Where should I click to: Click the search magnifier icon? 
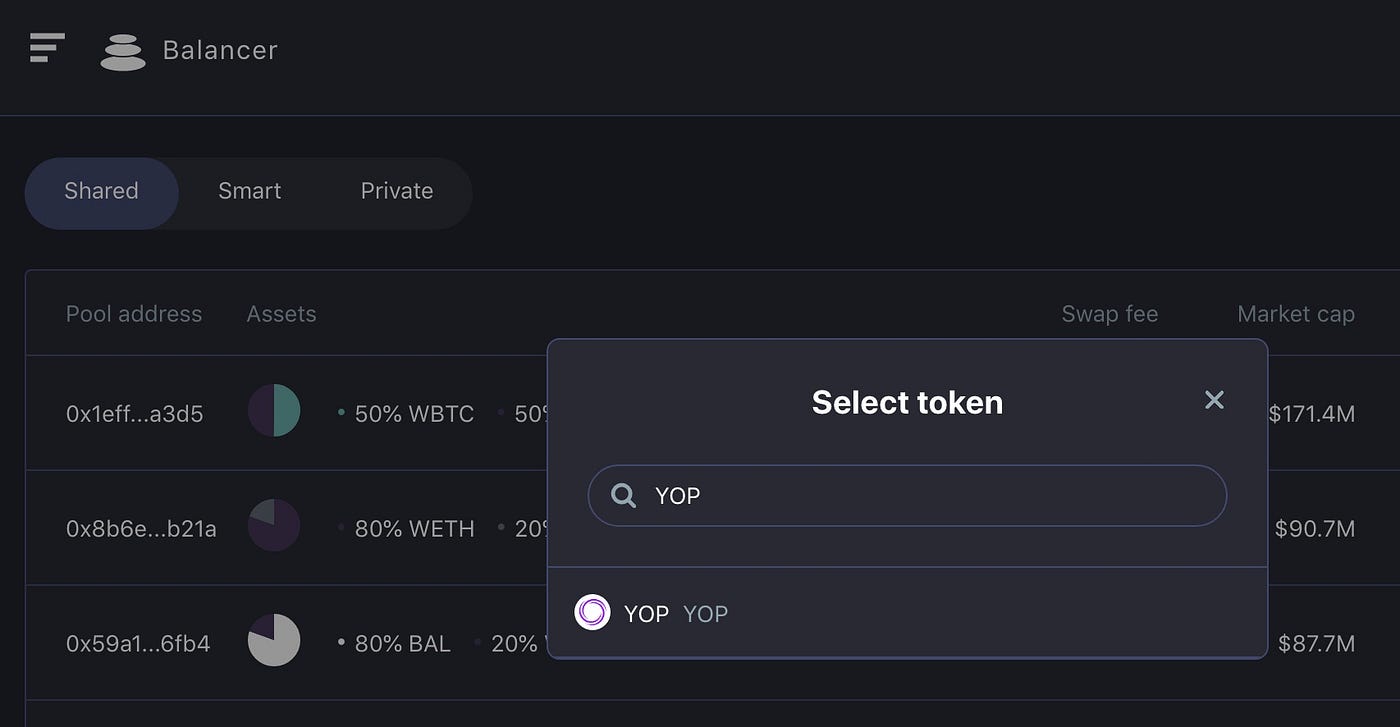pos(623,495)
